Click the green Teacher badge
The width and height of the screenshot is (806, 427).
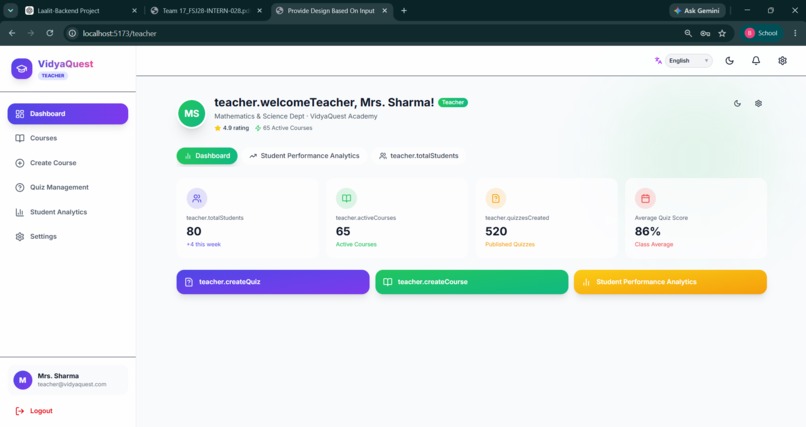(453, 102)
